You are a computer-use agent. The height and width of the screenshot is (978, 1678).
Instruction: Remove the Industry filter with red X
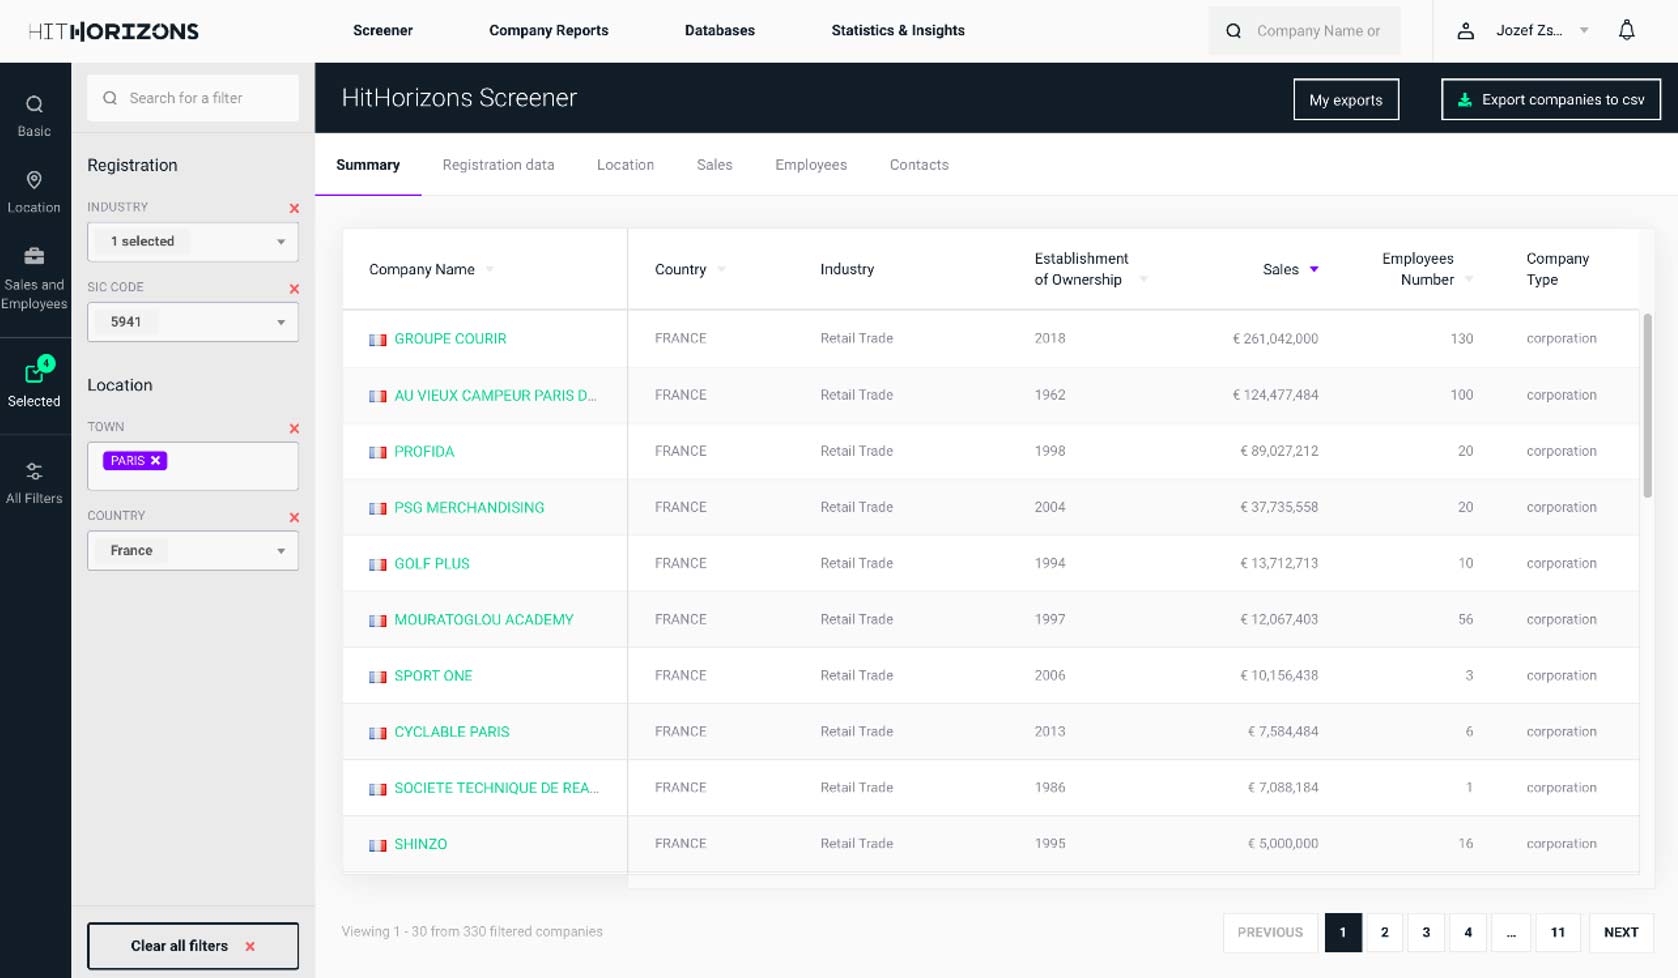[294, 208]
